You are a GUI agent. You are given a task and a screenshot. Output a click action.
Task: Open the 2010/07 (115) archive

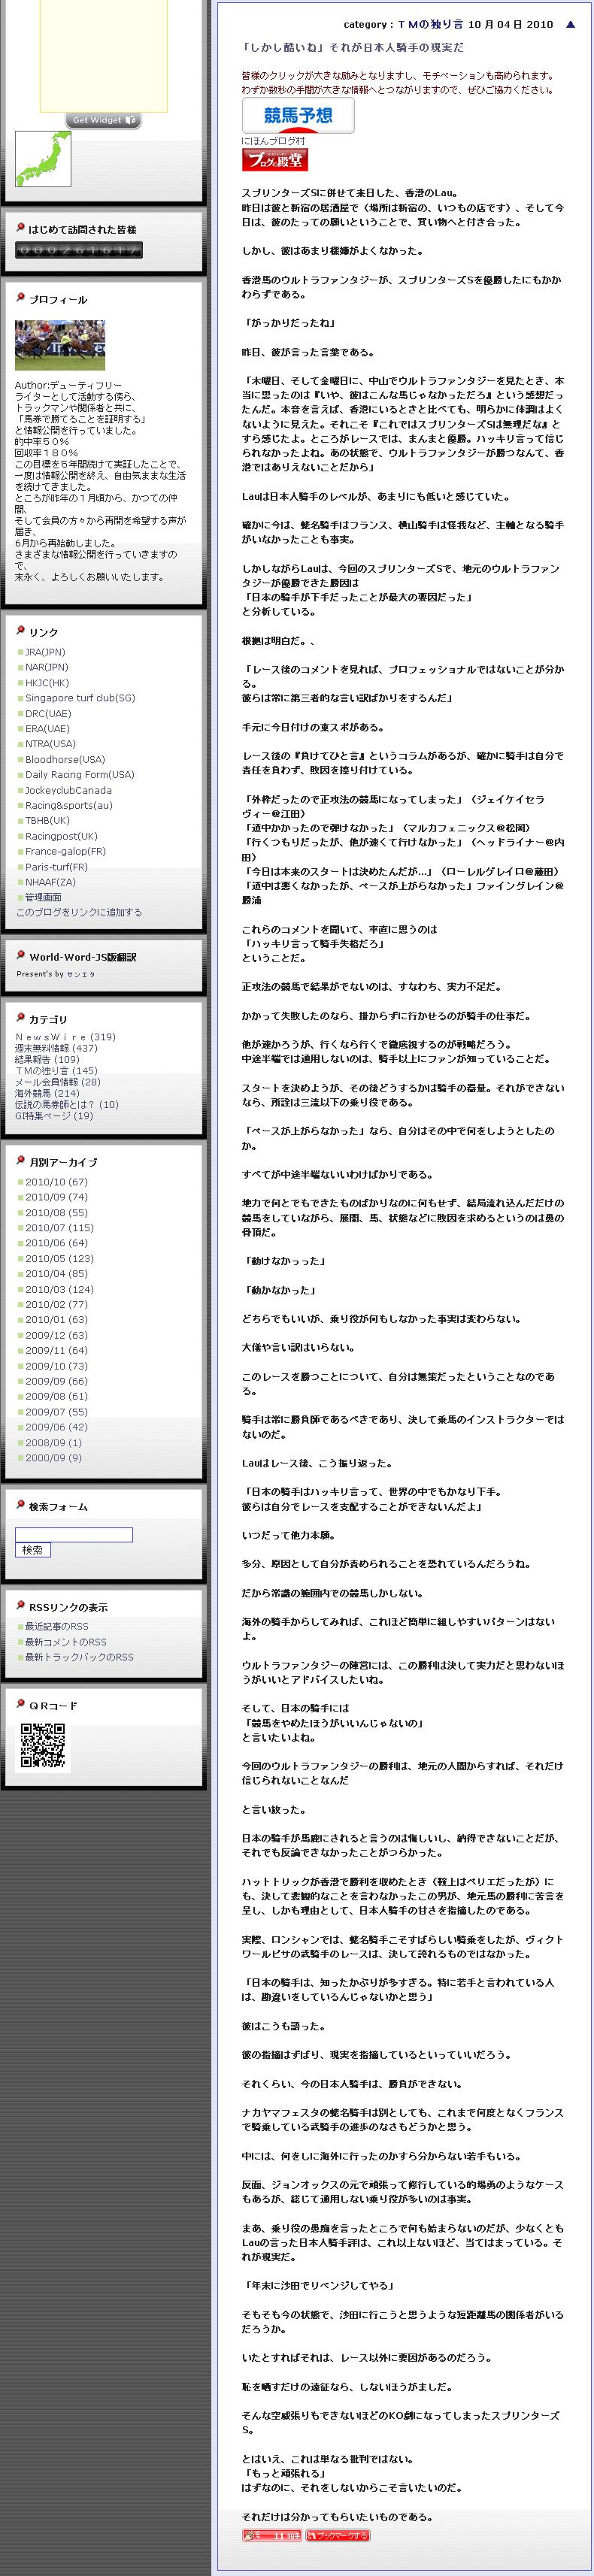pyautogui.click(x=59, y=1228)
